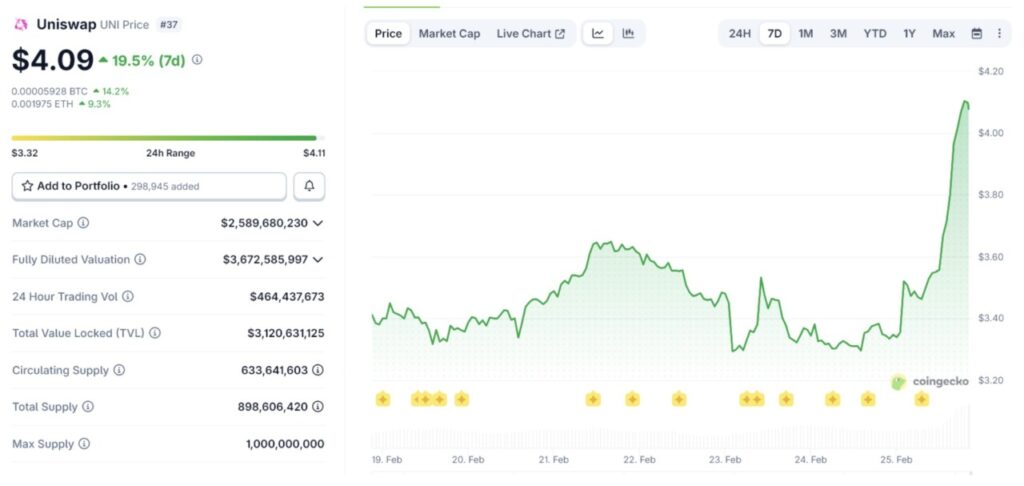1024x486 pixels.
Task: Expand the Market Cap value chevron
Action: point(318,223)
